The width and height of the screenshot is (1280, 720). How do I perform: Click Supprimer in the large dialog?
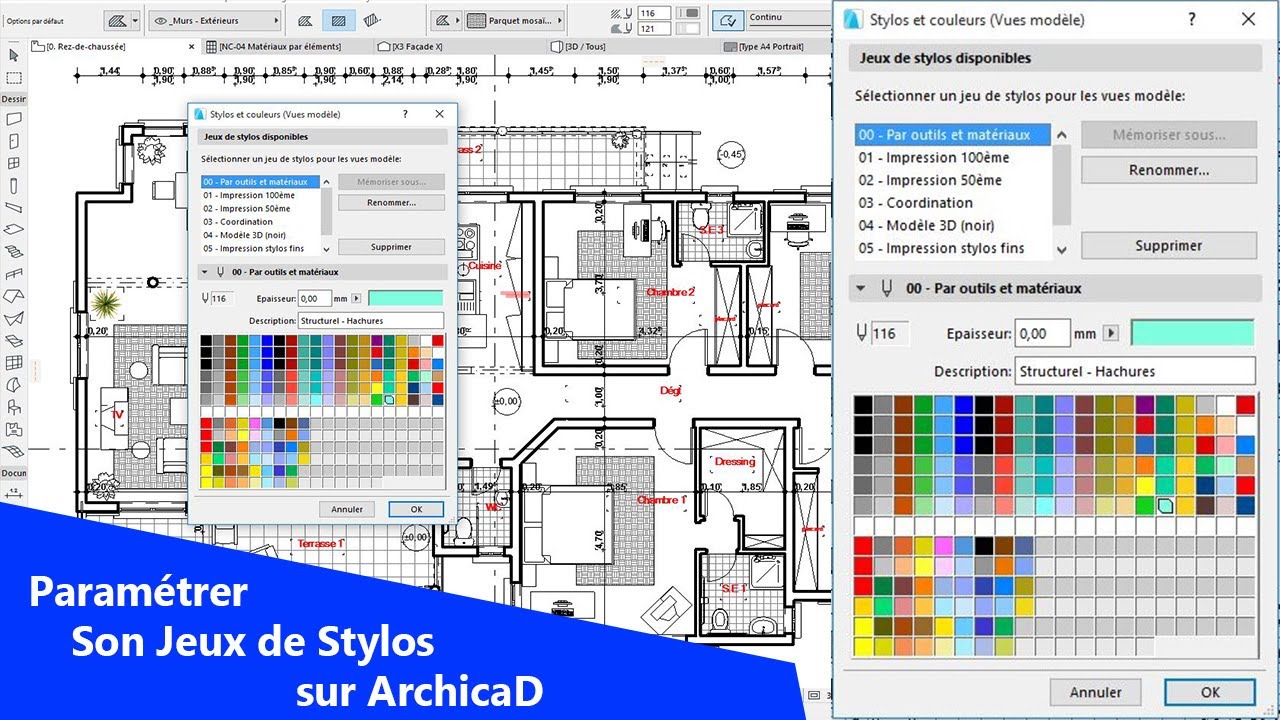point(1169,245)
